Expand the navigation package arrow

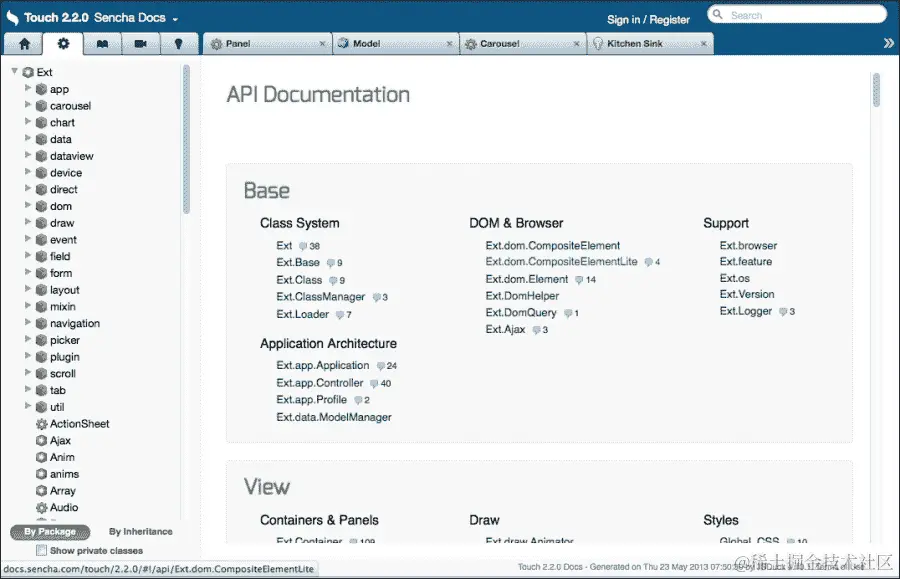pyautogui.click(x=28, y=322)
